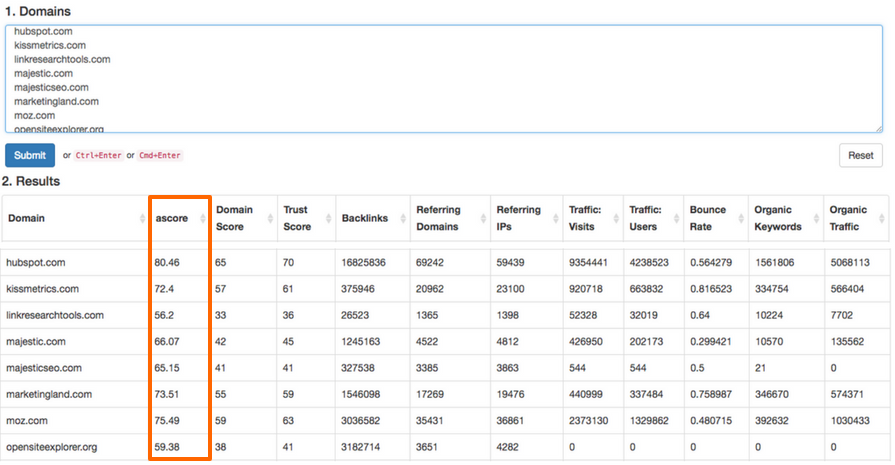Click organic keywords value 1561806
Viewport: 895px width, 465px height.
[775, 262]
